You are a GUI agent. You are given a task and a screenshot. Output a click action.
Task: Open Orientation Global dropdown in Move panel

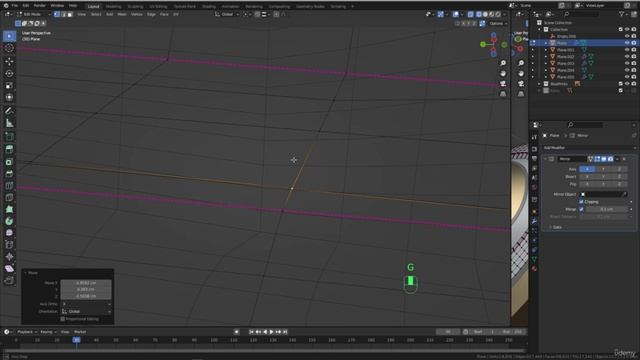pos(86,311)
